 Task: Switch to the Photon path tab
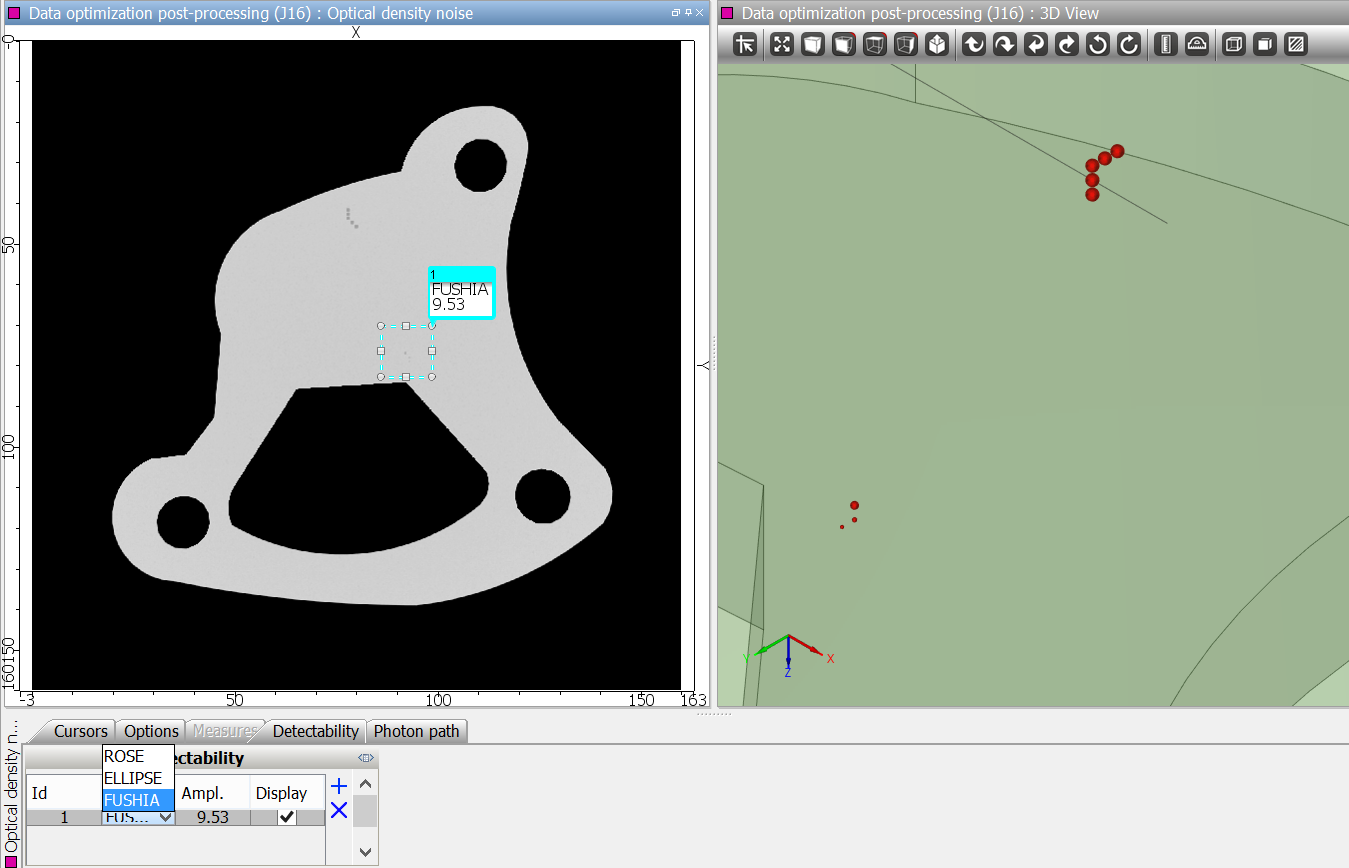[416, 731]
